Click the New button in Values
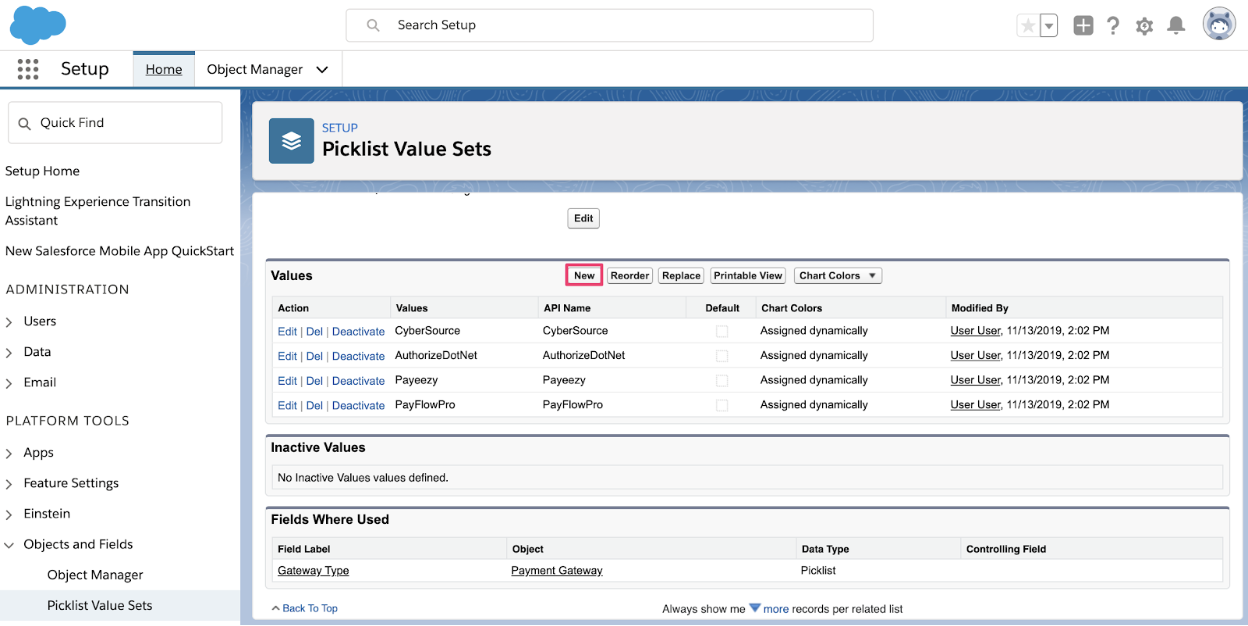The height and width of the screenshot is (626, 1248). tap(584, 276)
